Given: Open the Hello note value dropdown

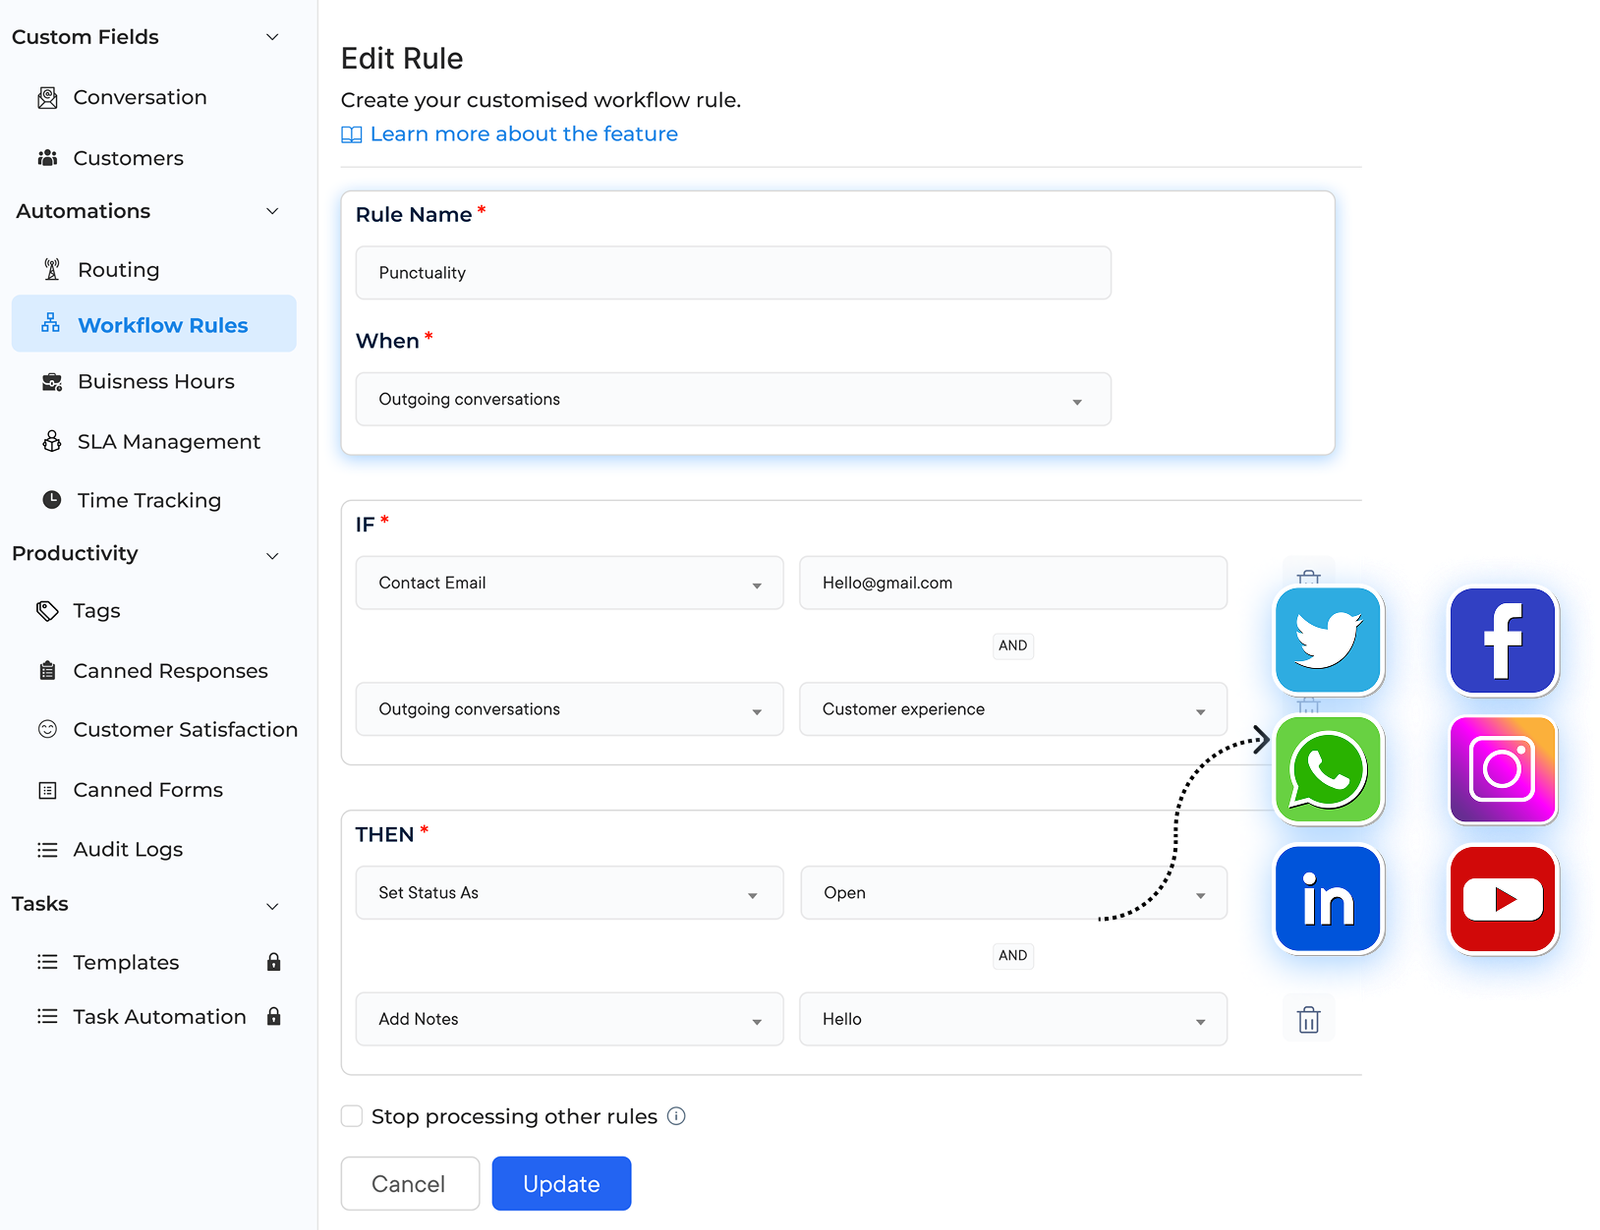Looking at the screenshot, I should coord(1013,1019).
